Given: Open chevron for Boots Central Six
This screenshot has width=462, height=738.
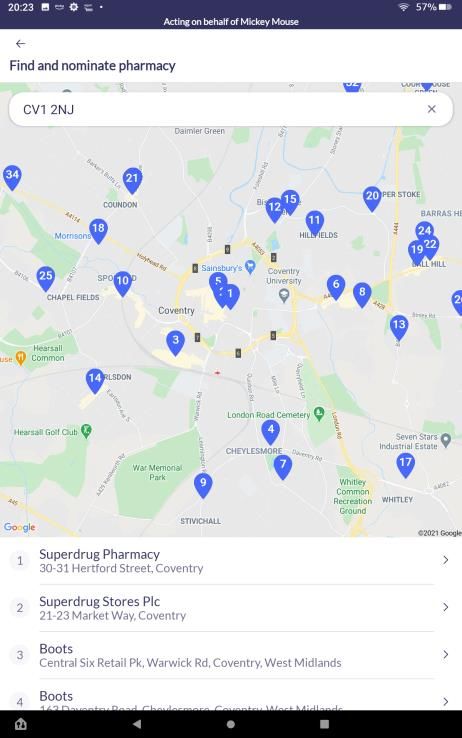Looking at the screenshot, I should pos(445,655).
